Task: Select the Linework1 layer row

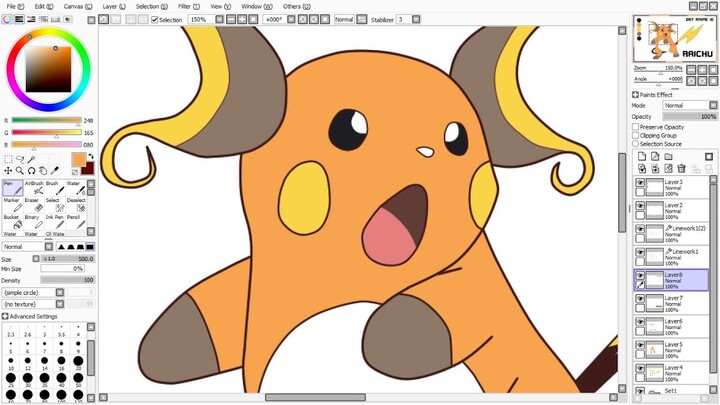Action: click(671, 257)
